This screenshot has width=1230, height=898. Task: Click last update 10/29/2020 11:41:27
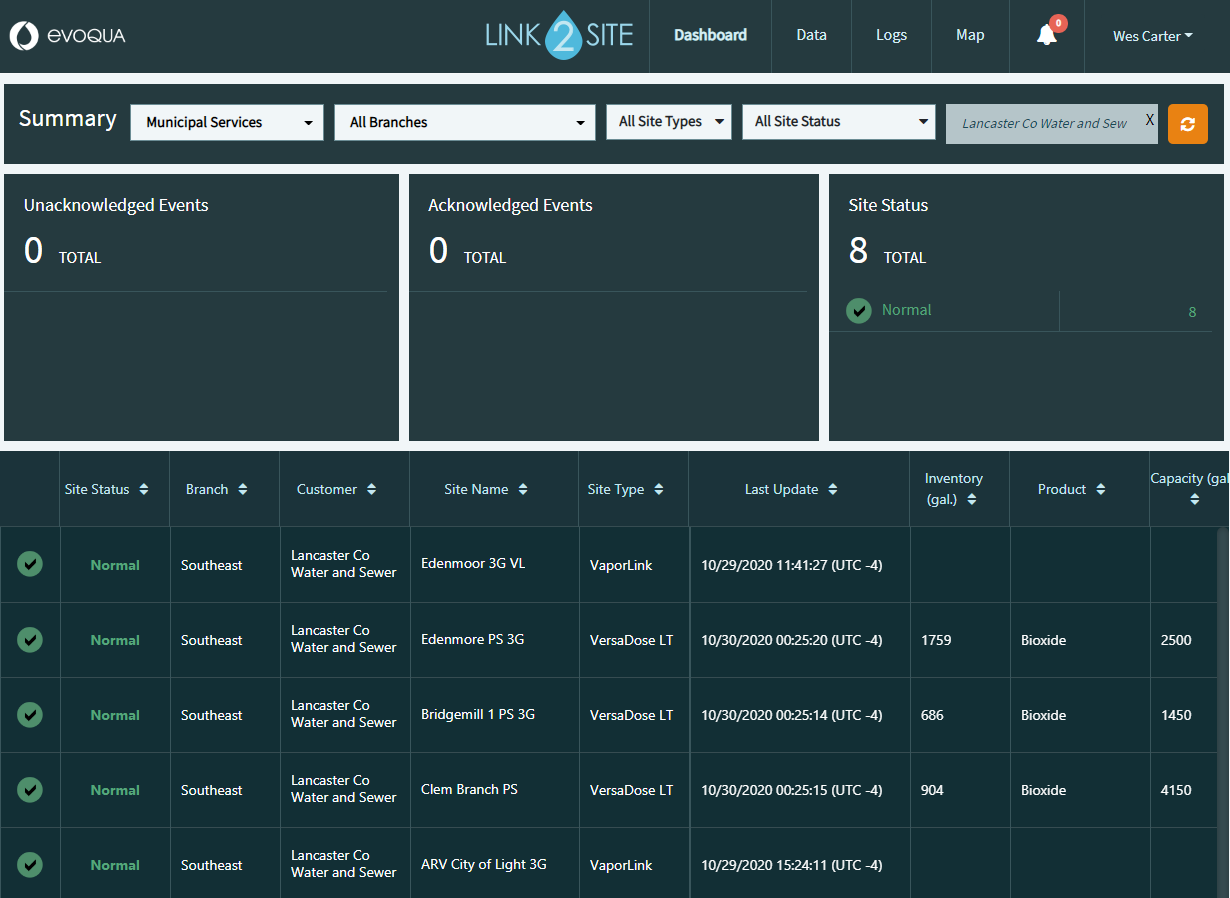click(792, 565)
